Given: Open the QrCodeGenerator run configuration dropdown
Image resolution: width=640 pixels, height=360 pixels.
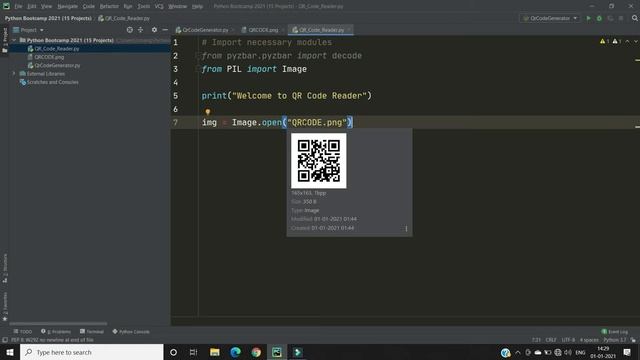Looking at the screenshot, I should tap(550, 18).
